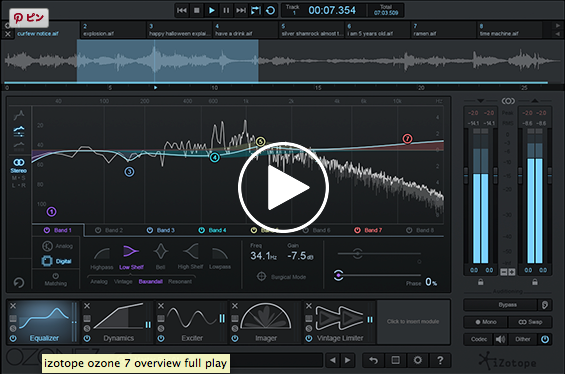Click the EQ reset arrow icon
This screenshot has width=565, height=374.
point(19,282)
